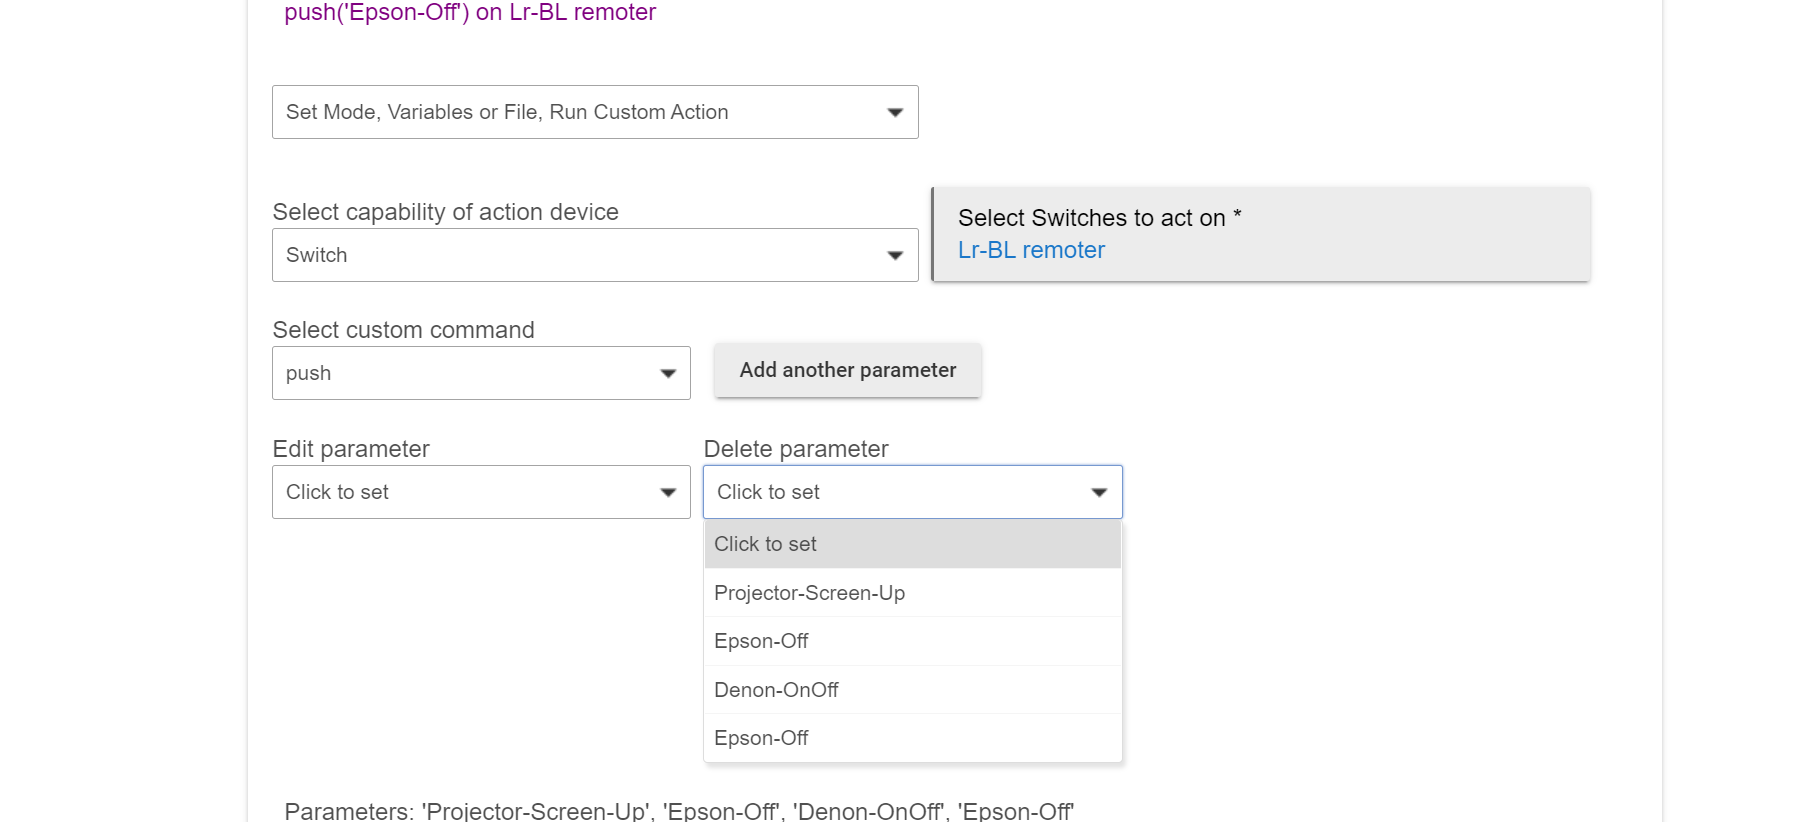The image size is (1813, 822).
Task: Select Denon-OnOff in delete list
Action: [x=912, y=690]
